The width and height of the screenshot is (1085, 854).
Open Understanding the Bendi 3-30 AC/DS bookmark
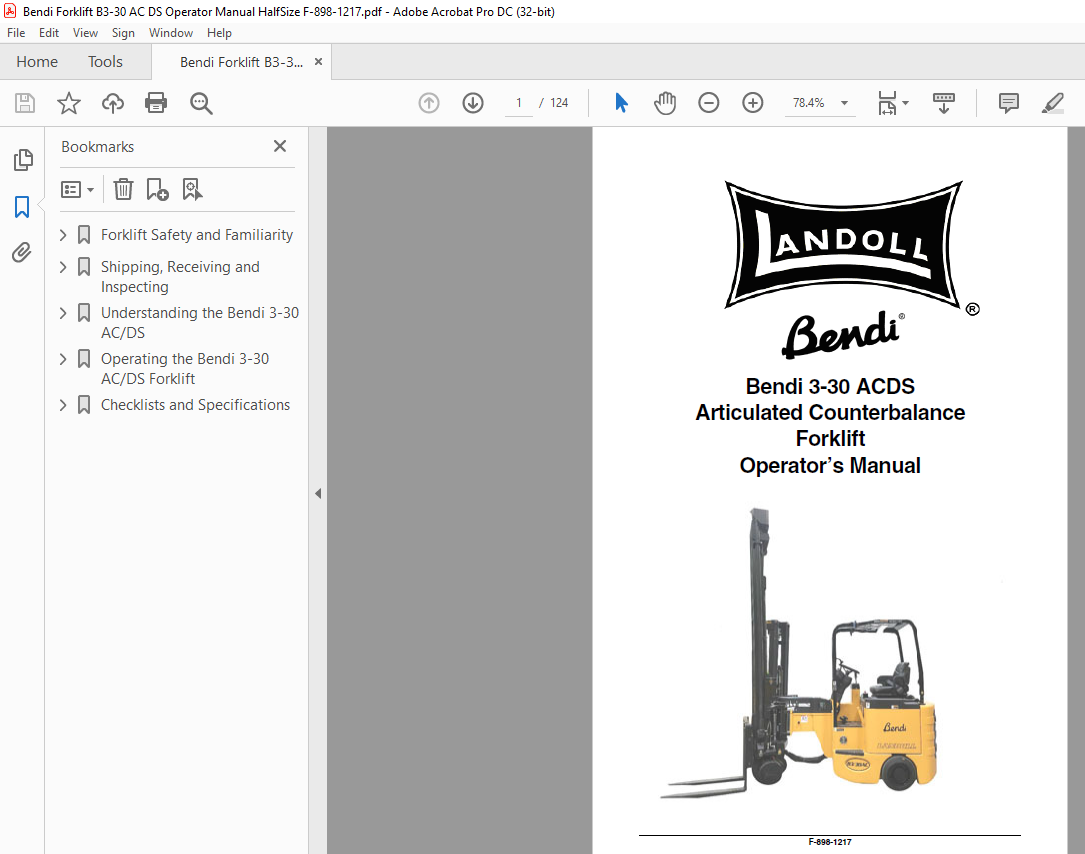(x=199, y=322)
